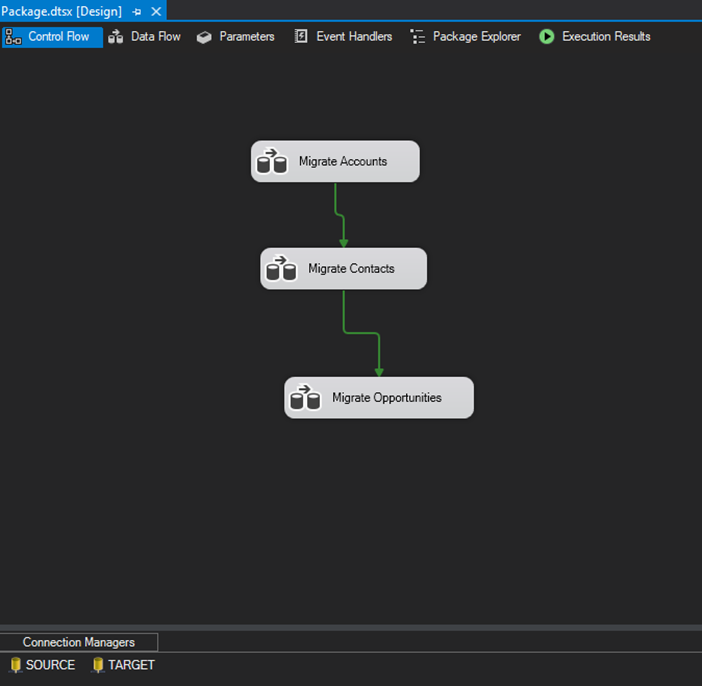Viewport: 702px width, 686px height.
Task: Click the Migrate Accounts database icon
Action: 272,161
